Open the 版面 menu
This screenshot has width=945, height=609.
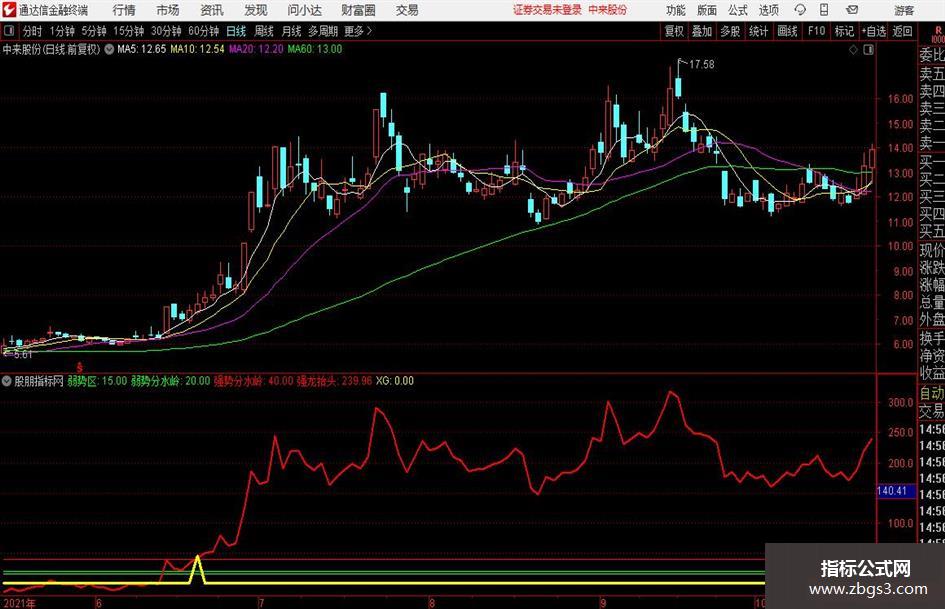[x=706, y=10]
